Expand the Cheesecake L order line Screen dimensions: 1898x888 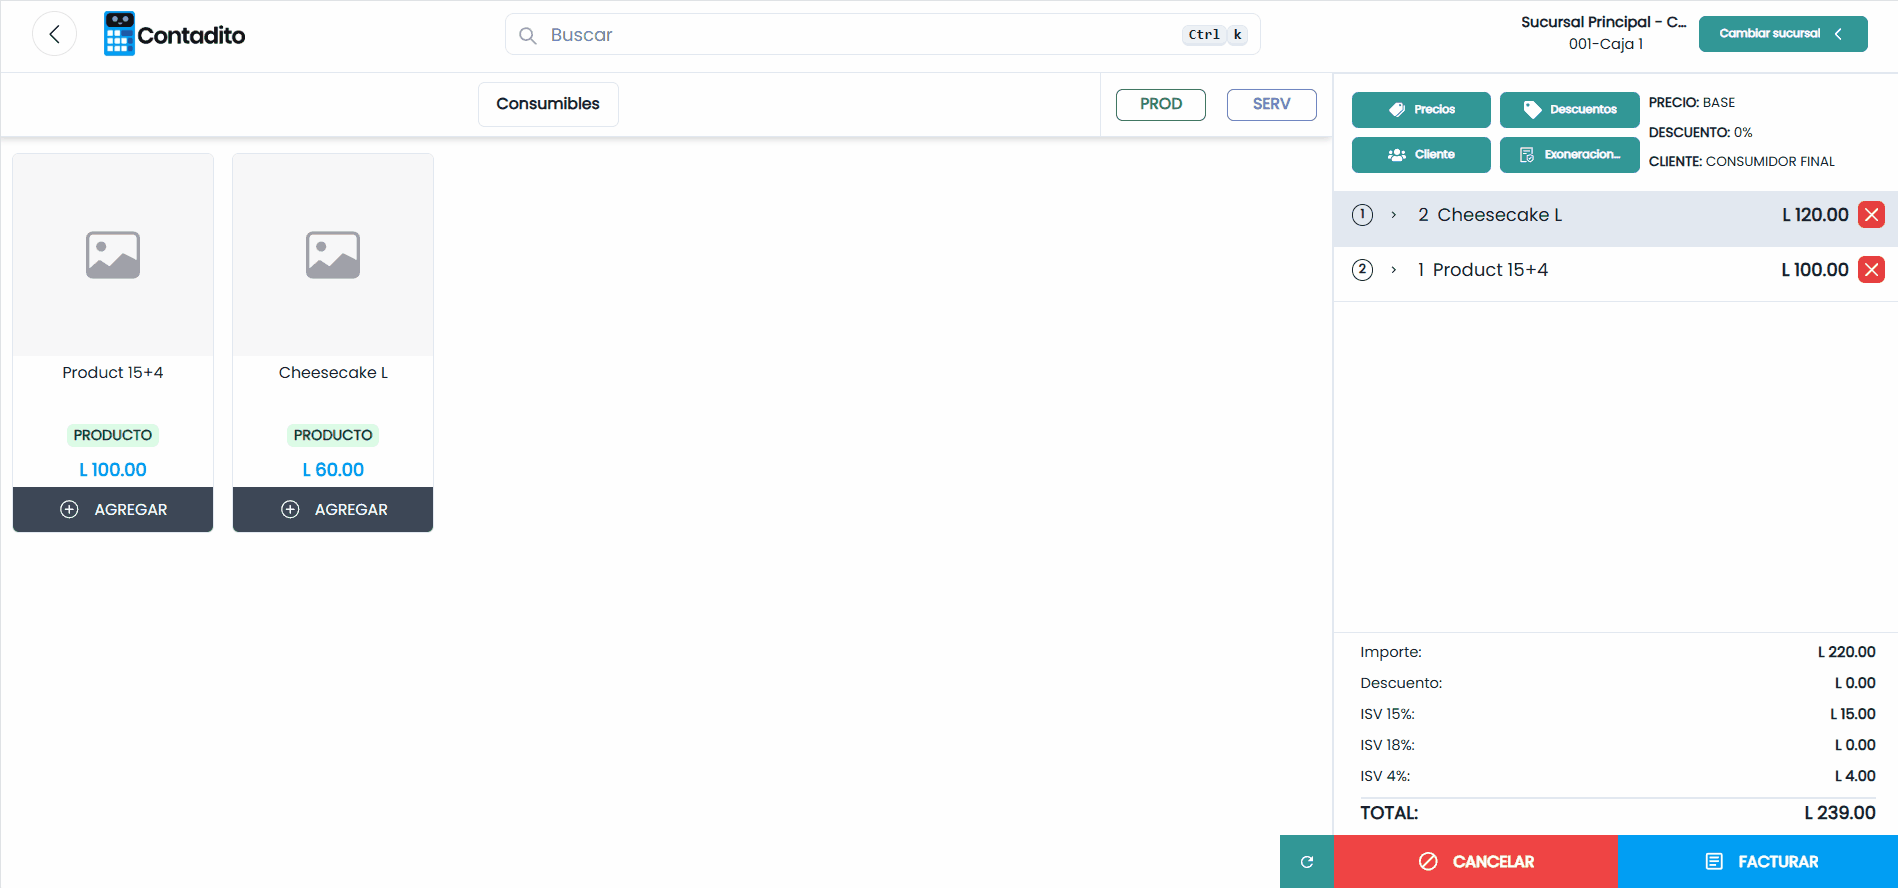(1393, 215)
